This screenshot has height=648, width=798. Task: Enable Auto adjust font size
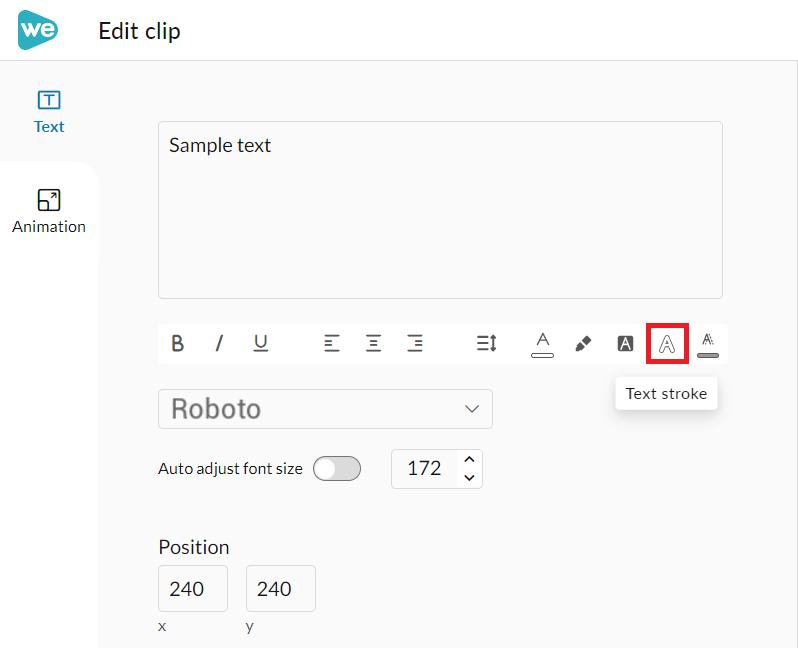point(336,468)
